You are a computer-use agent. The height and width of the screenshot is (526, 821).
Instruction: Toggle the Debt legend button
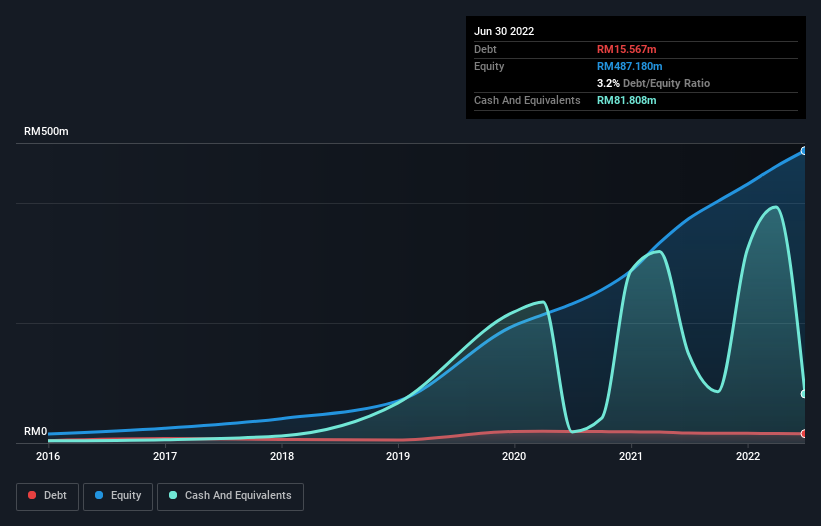[47, 496]
